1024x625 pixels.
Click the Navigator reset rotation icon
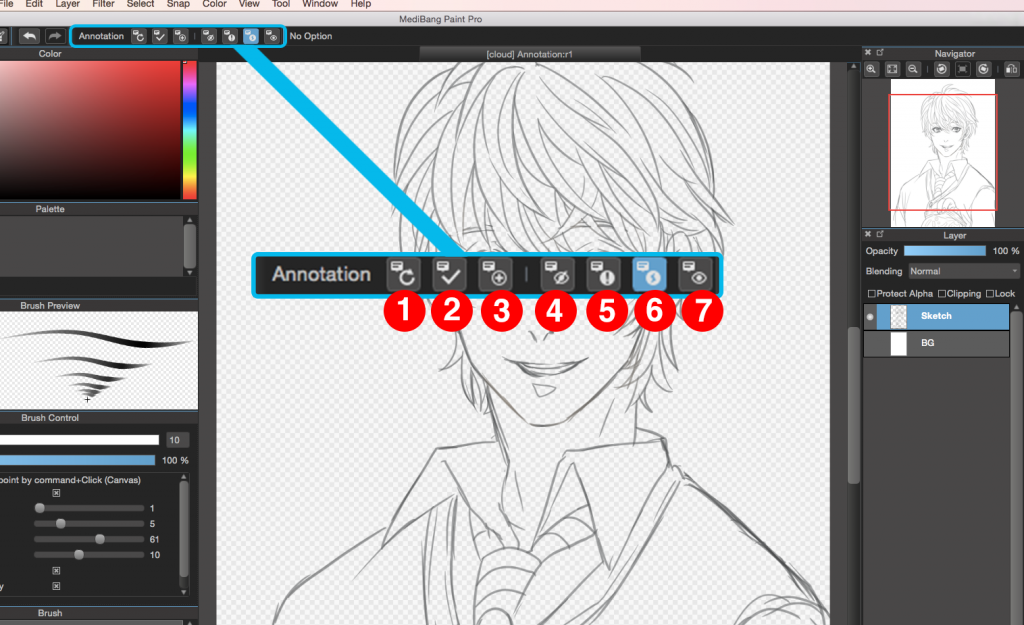click(x=963, y=69)
